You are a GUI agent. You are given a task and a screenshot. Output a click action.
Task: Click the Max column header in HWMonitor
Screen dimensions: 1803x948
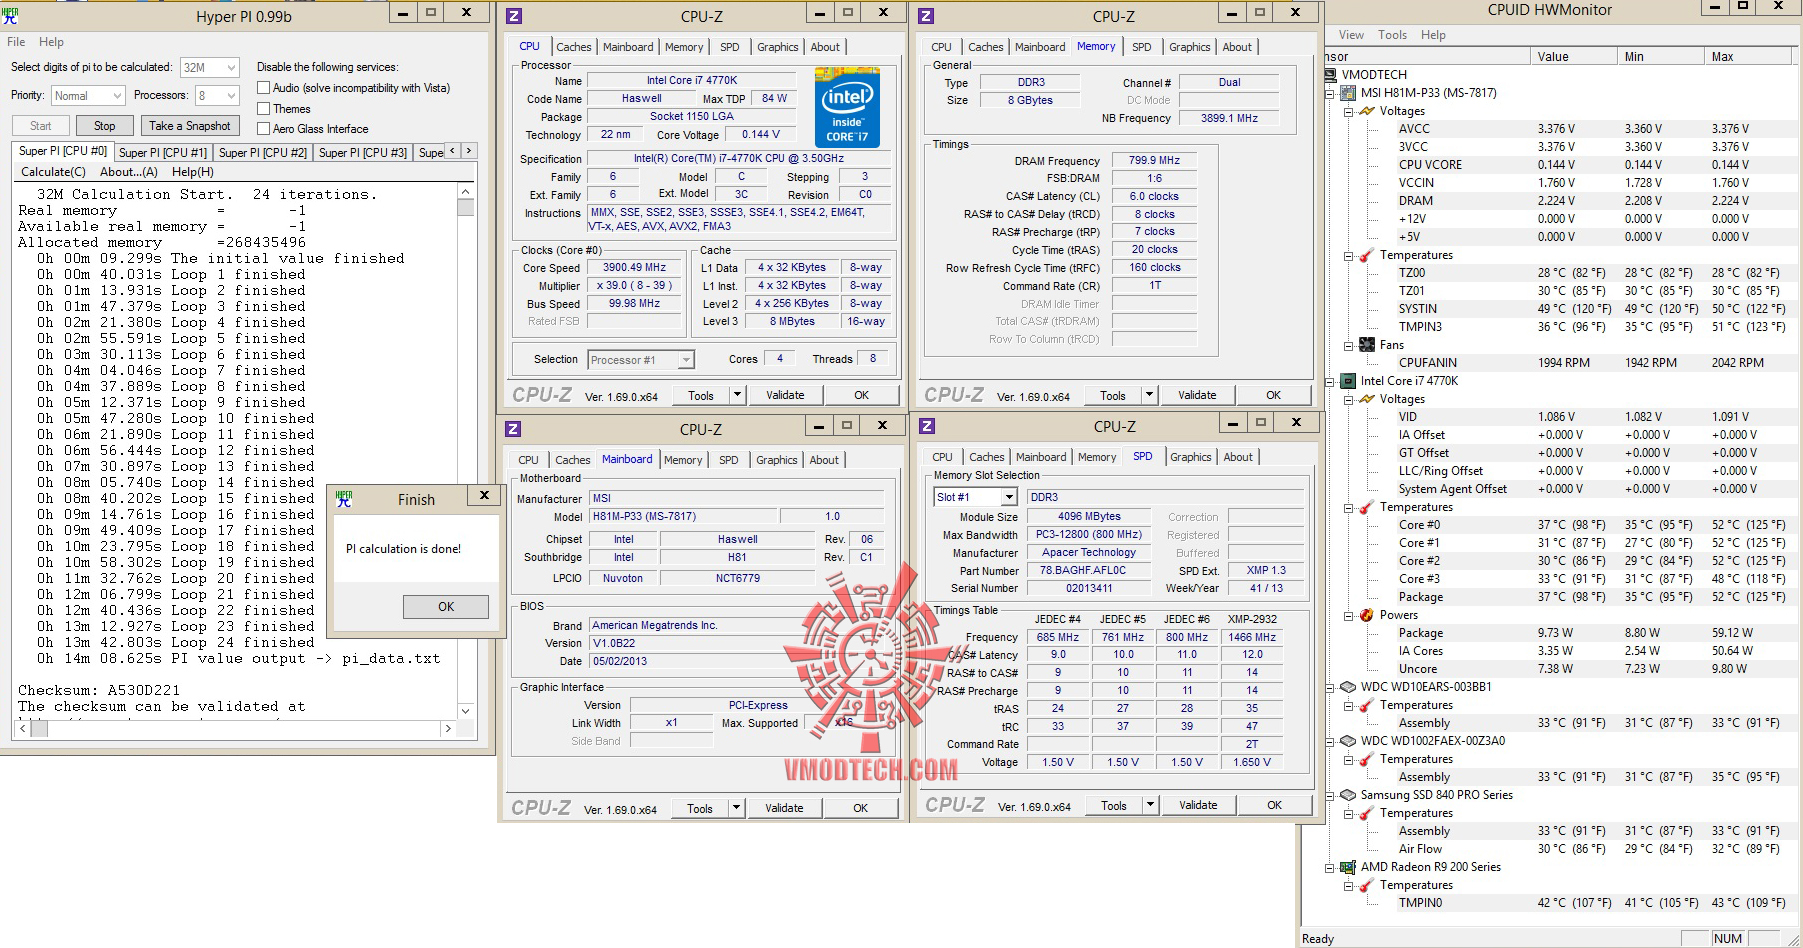tap(1746, 57)
